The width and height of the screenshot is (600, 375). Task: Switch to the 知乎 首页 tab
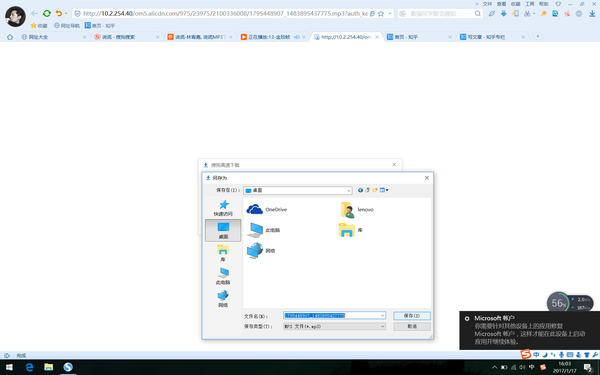tap(417, 37)
